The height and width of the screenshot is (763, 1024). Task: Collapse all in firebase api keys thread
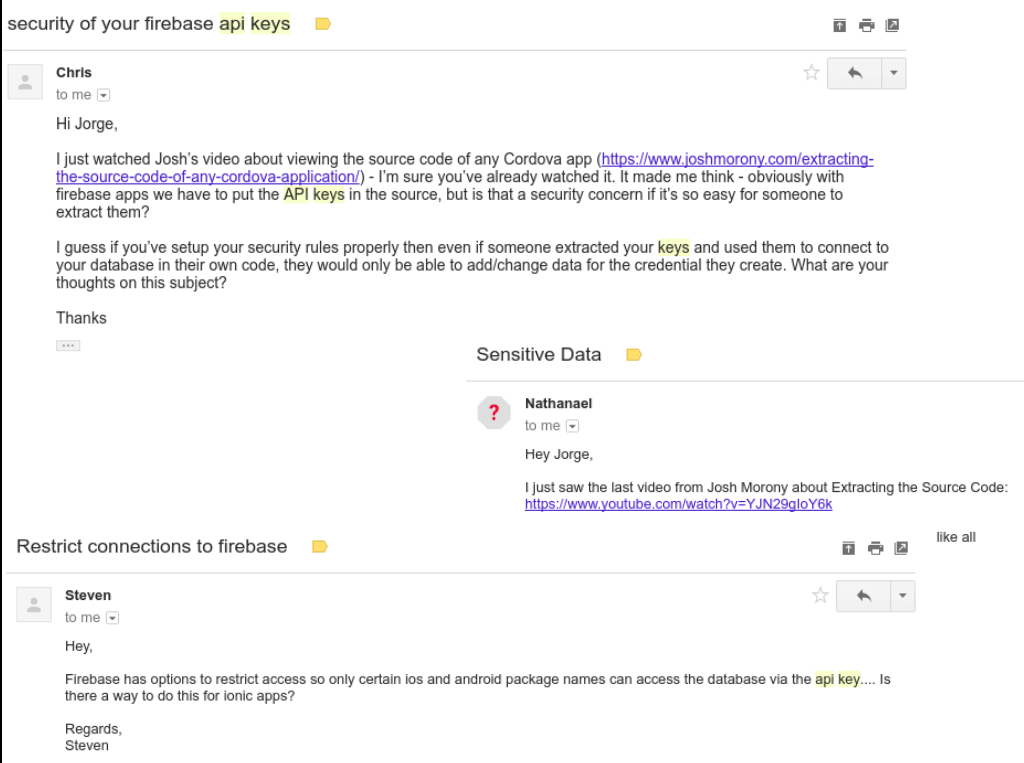[x=841, y=25]
